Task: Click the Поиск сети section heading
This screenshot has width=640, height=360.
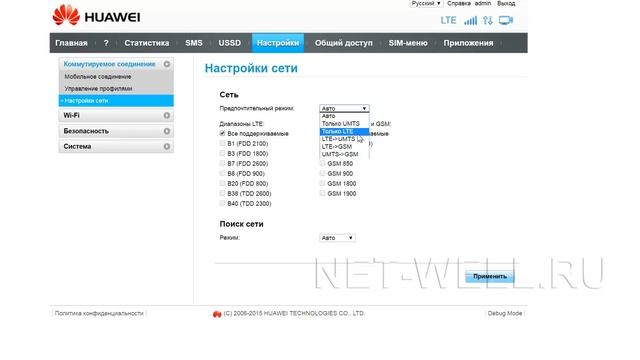Action: pos(241,224)
